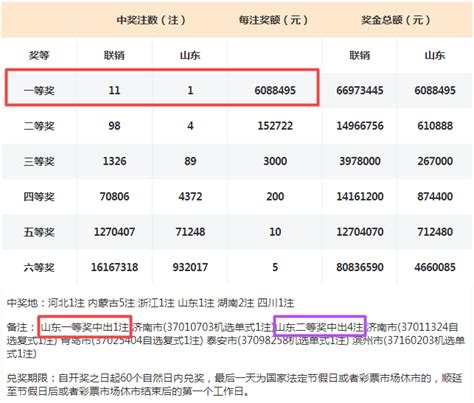474x403 pixels.
Task: Click fourth prize count 70806
Action: pos(114,196)
